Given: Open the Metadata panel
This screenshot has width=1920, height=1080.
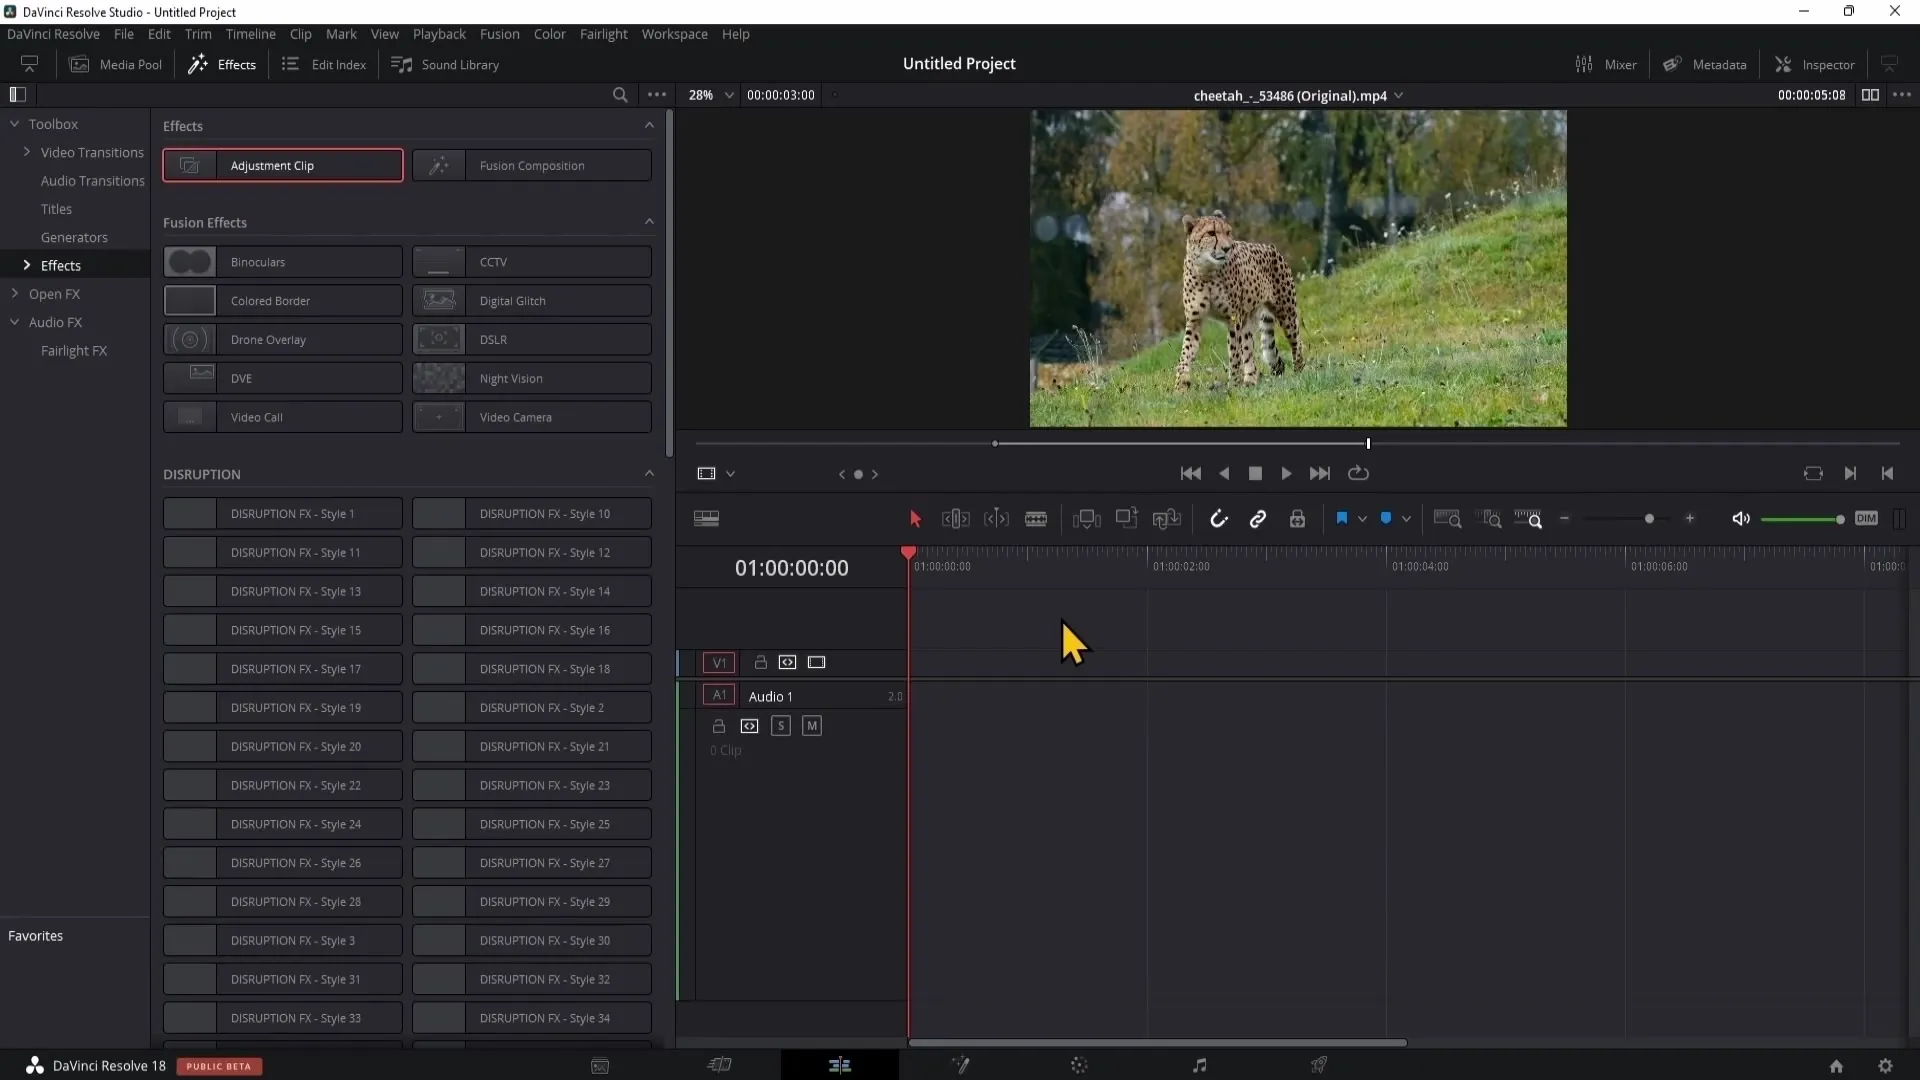Looking at the screenshot, I should [1704, 64].
